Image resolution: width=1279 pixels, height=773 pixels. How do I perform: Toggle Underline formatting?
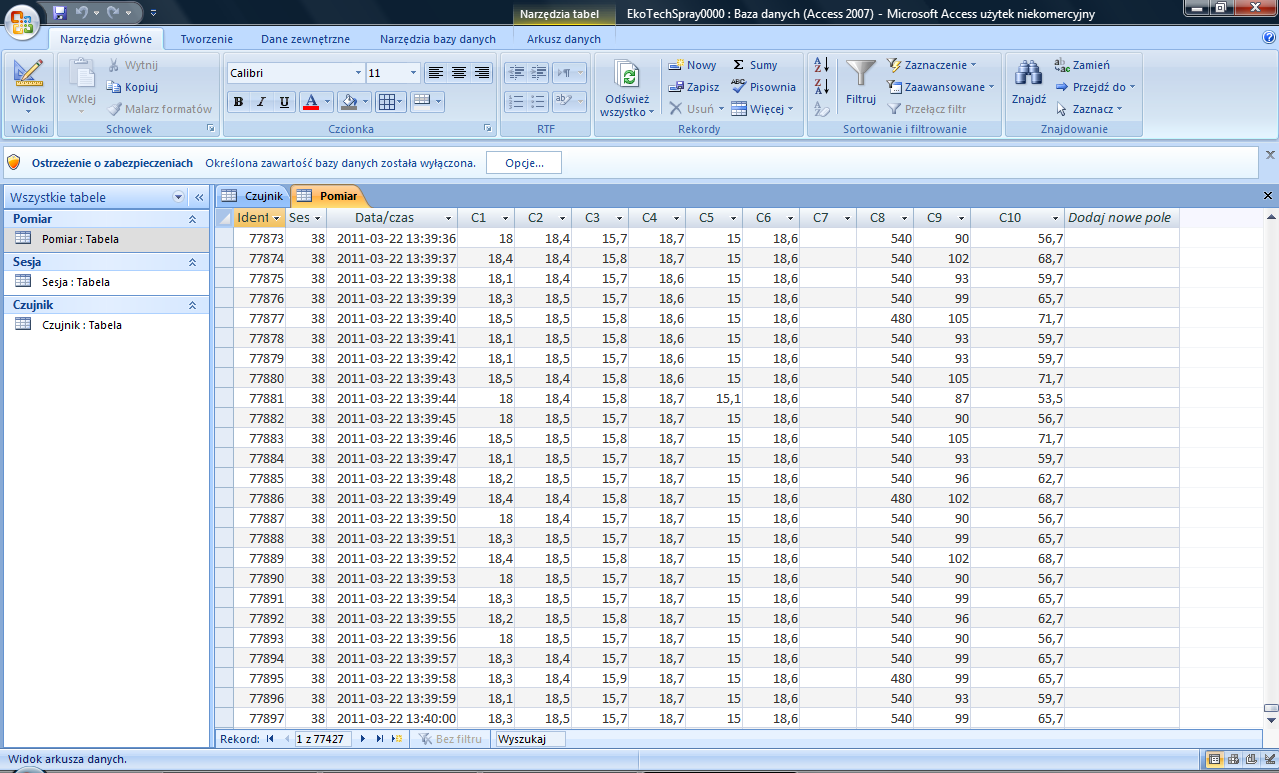pos(284,102)
